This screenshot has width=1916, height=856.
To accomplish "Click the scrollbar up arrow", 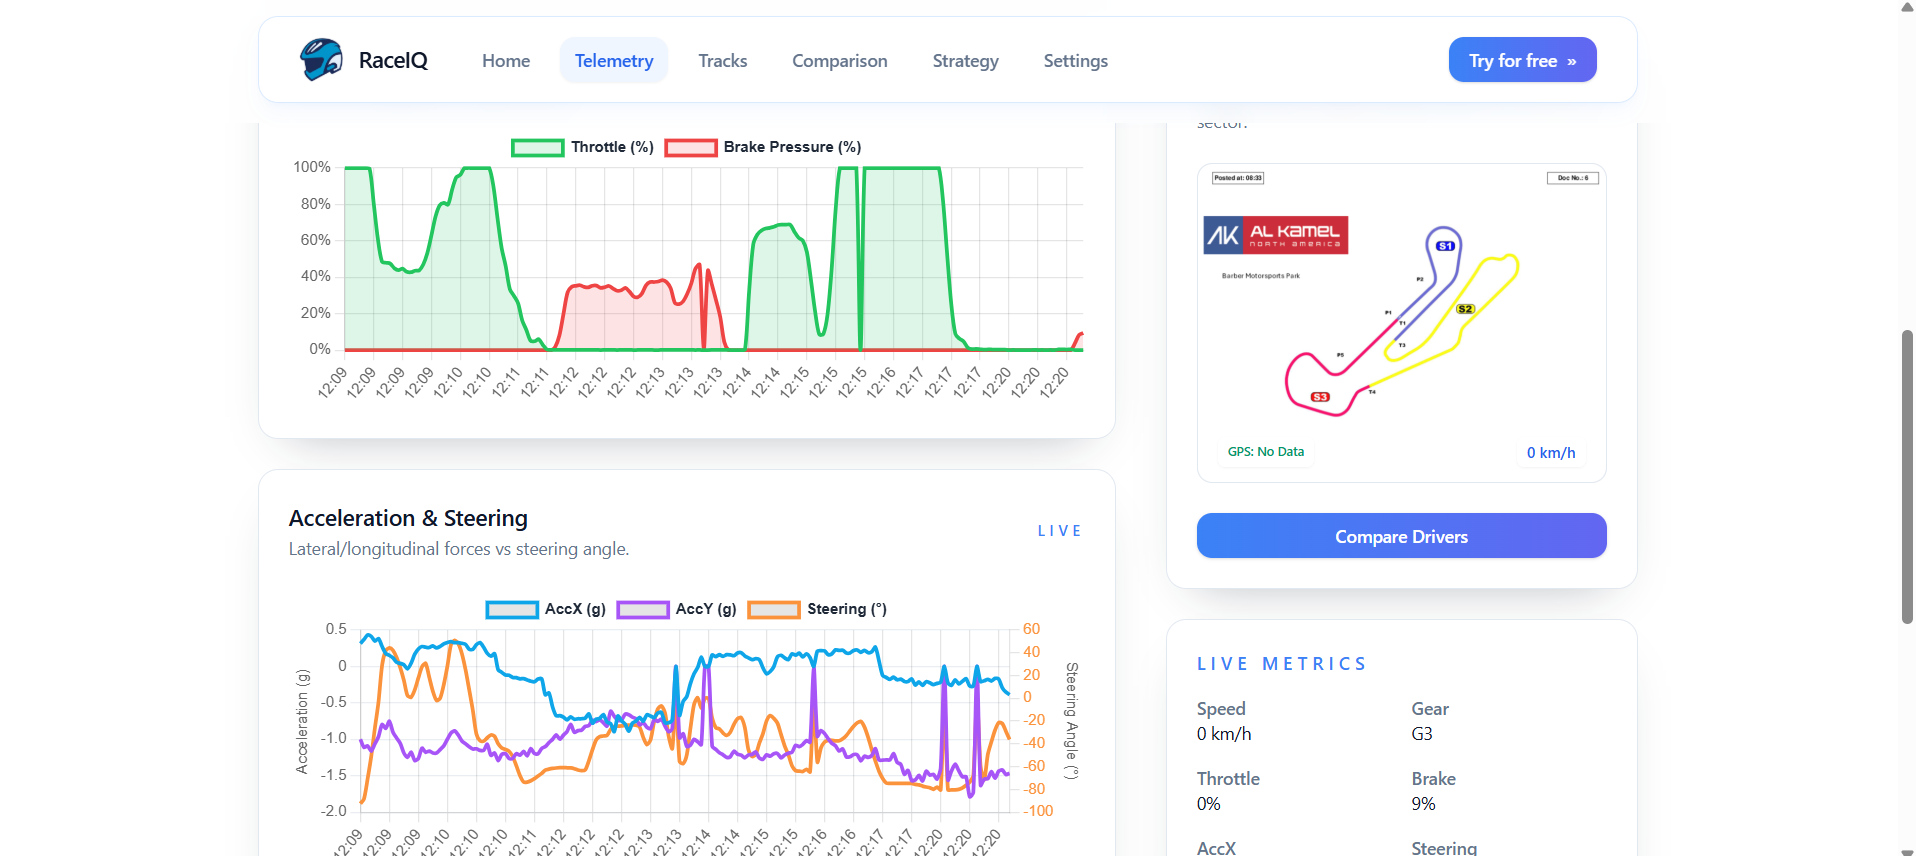I will pyautogui.click(x=1907, y=7).
